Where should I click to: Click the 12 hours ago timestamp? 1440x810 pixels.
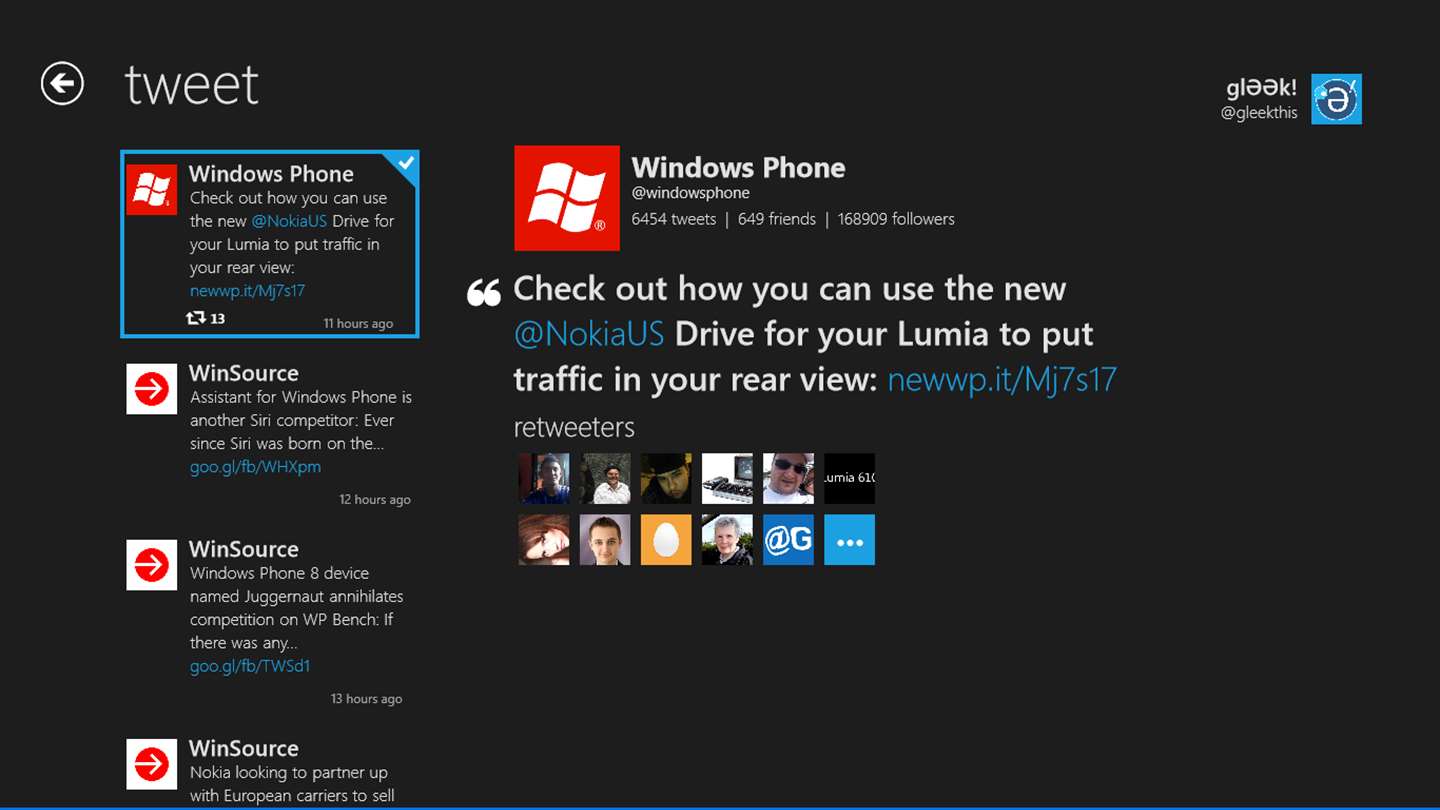pos(375,499)
